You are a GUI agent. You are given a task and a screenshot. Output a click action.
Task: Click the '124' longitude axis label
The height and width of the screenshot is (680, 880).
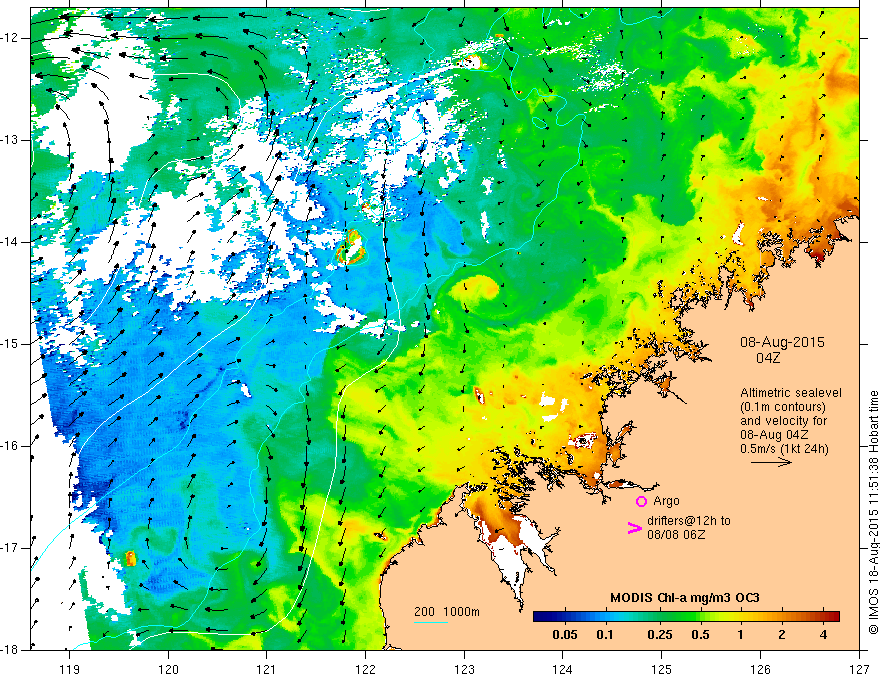click(x=563, y=669)
